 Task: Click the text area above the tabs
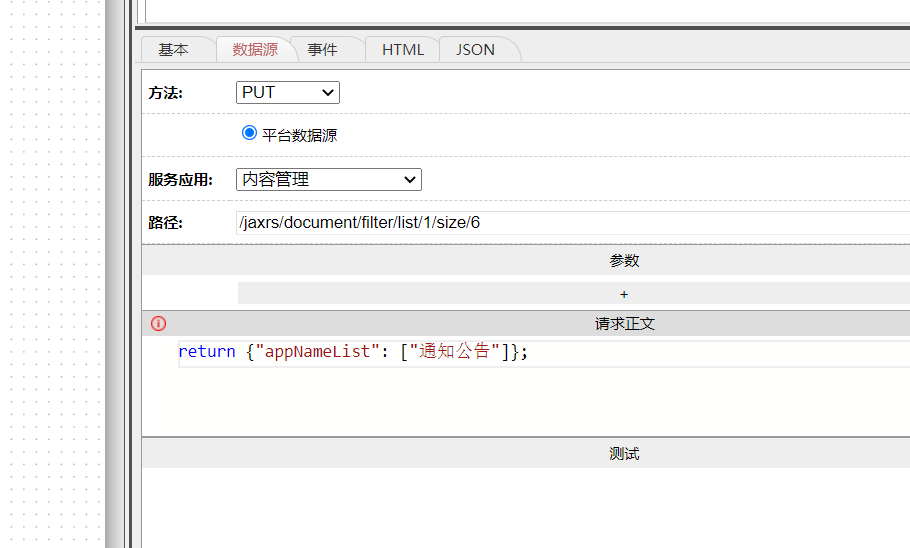coord(527,10)
